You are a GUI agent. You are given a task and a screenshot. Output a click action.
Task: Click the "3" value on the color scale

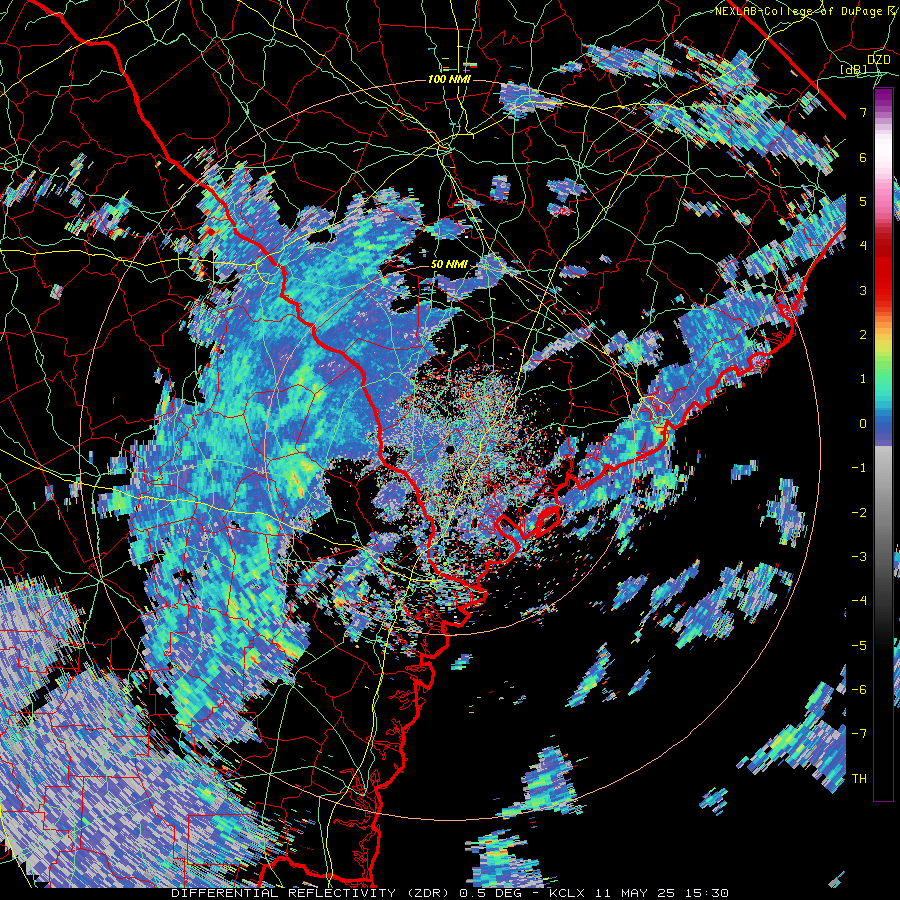863,290
